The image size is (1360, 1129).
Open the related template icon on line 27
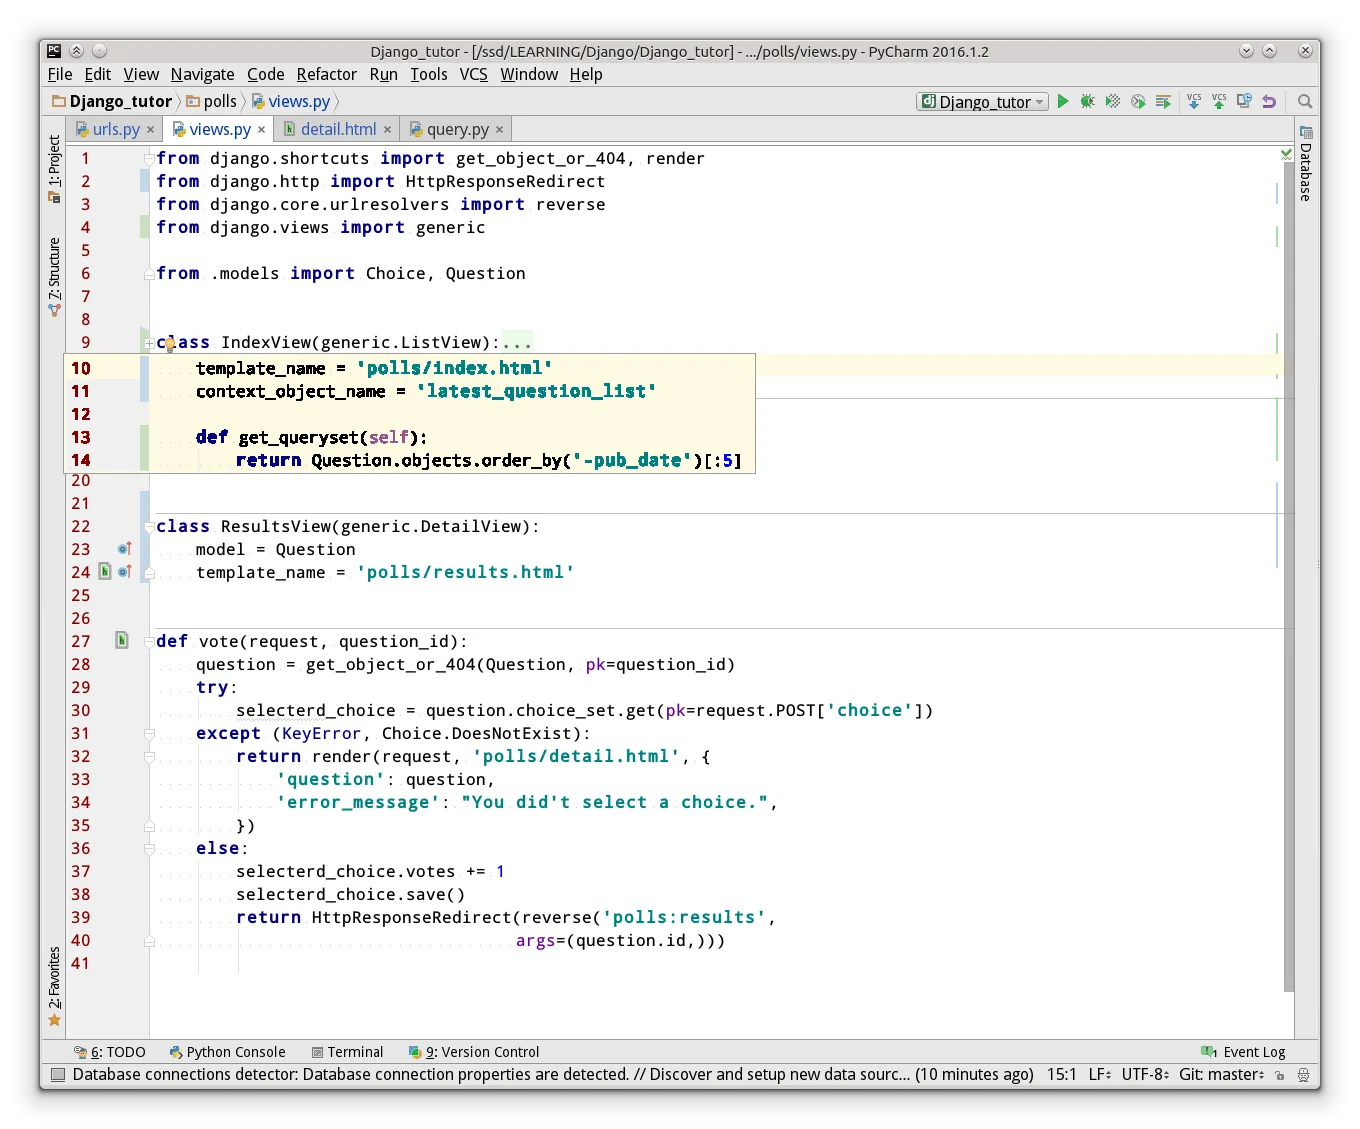[x=122, y=641]
